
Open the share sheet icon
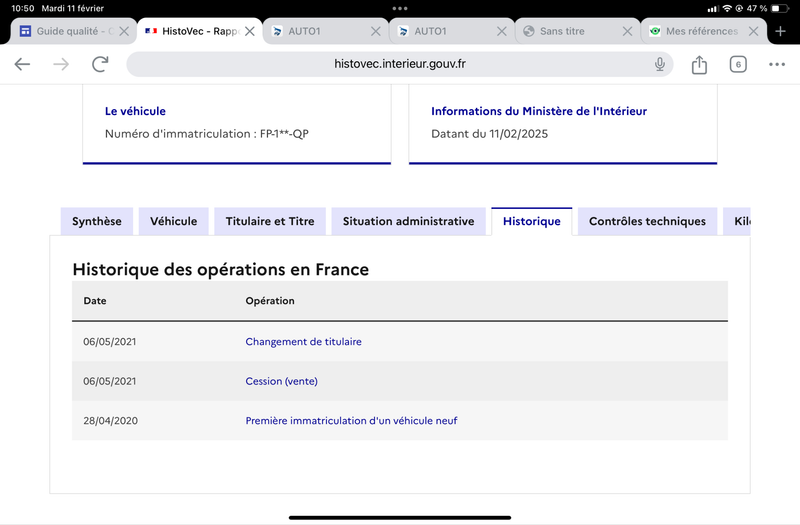tap(699, 64)
